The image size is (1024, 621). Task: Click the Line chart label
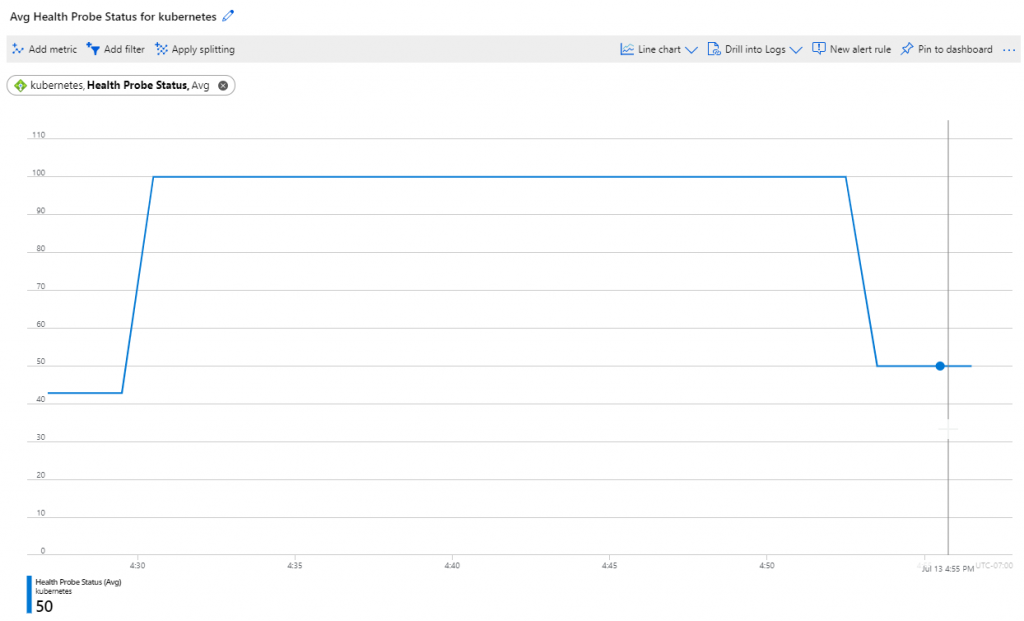(659, 49)
